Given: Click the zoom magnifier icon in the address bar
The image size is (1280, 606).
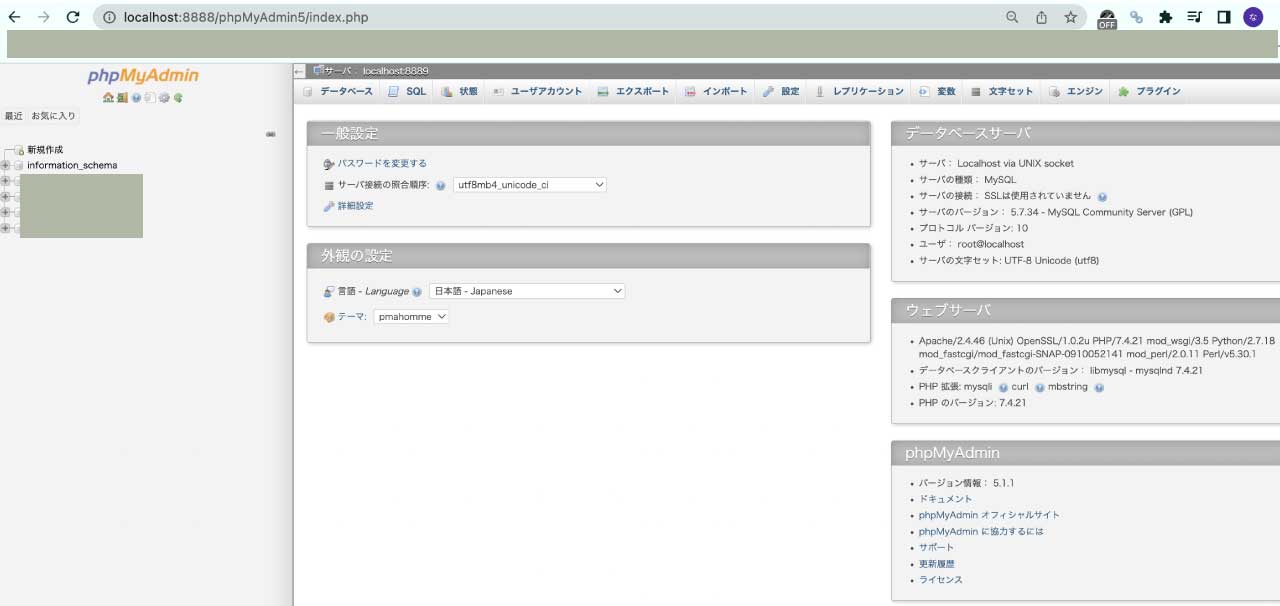Looking at the screenshot, I should [1012, 17].
